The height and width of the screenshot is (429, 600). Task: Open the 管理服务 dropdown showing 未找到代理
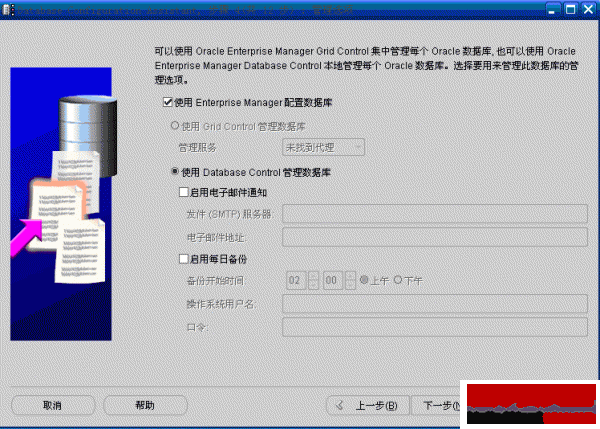(323, 147)
